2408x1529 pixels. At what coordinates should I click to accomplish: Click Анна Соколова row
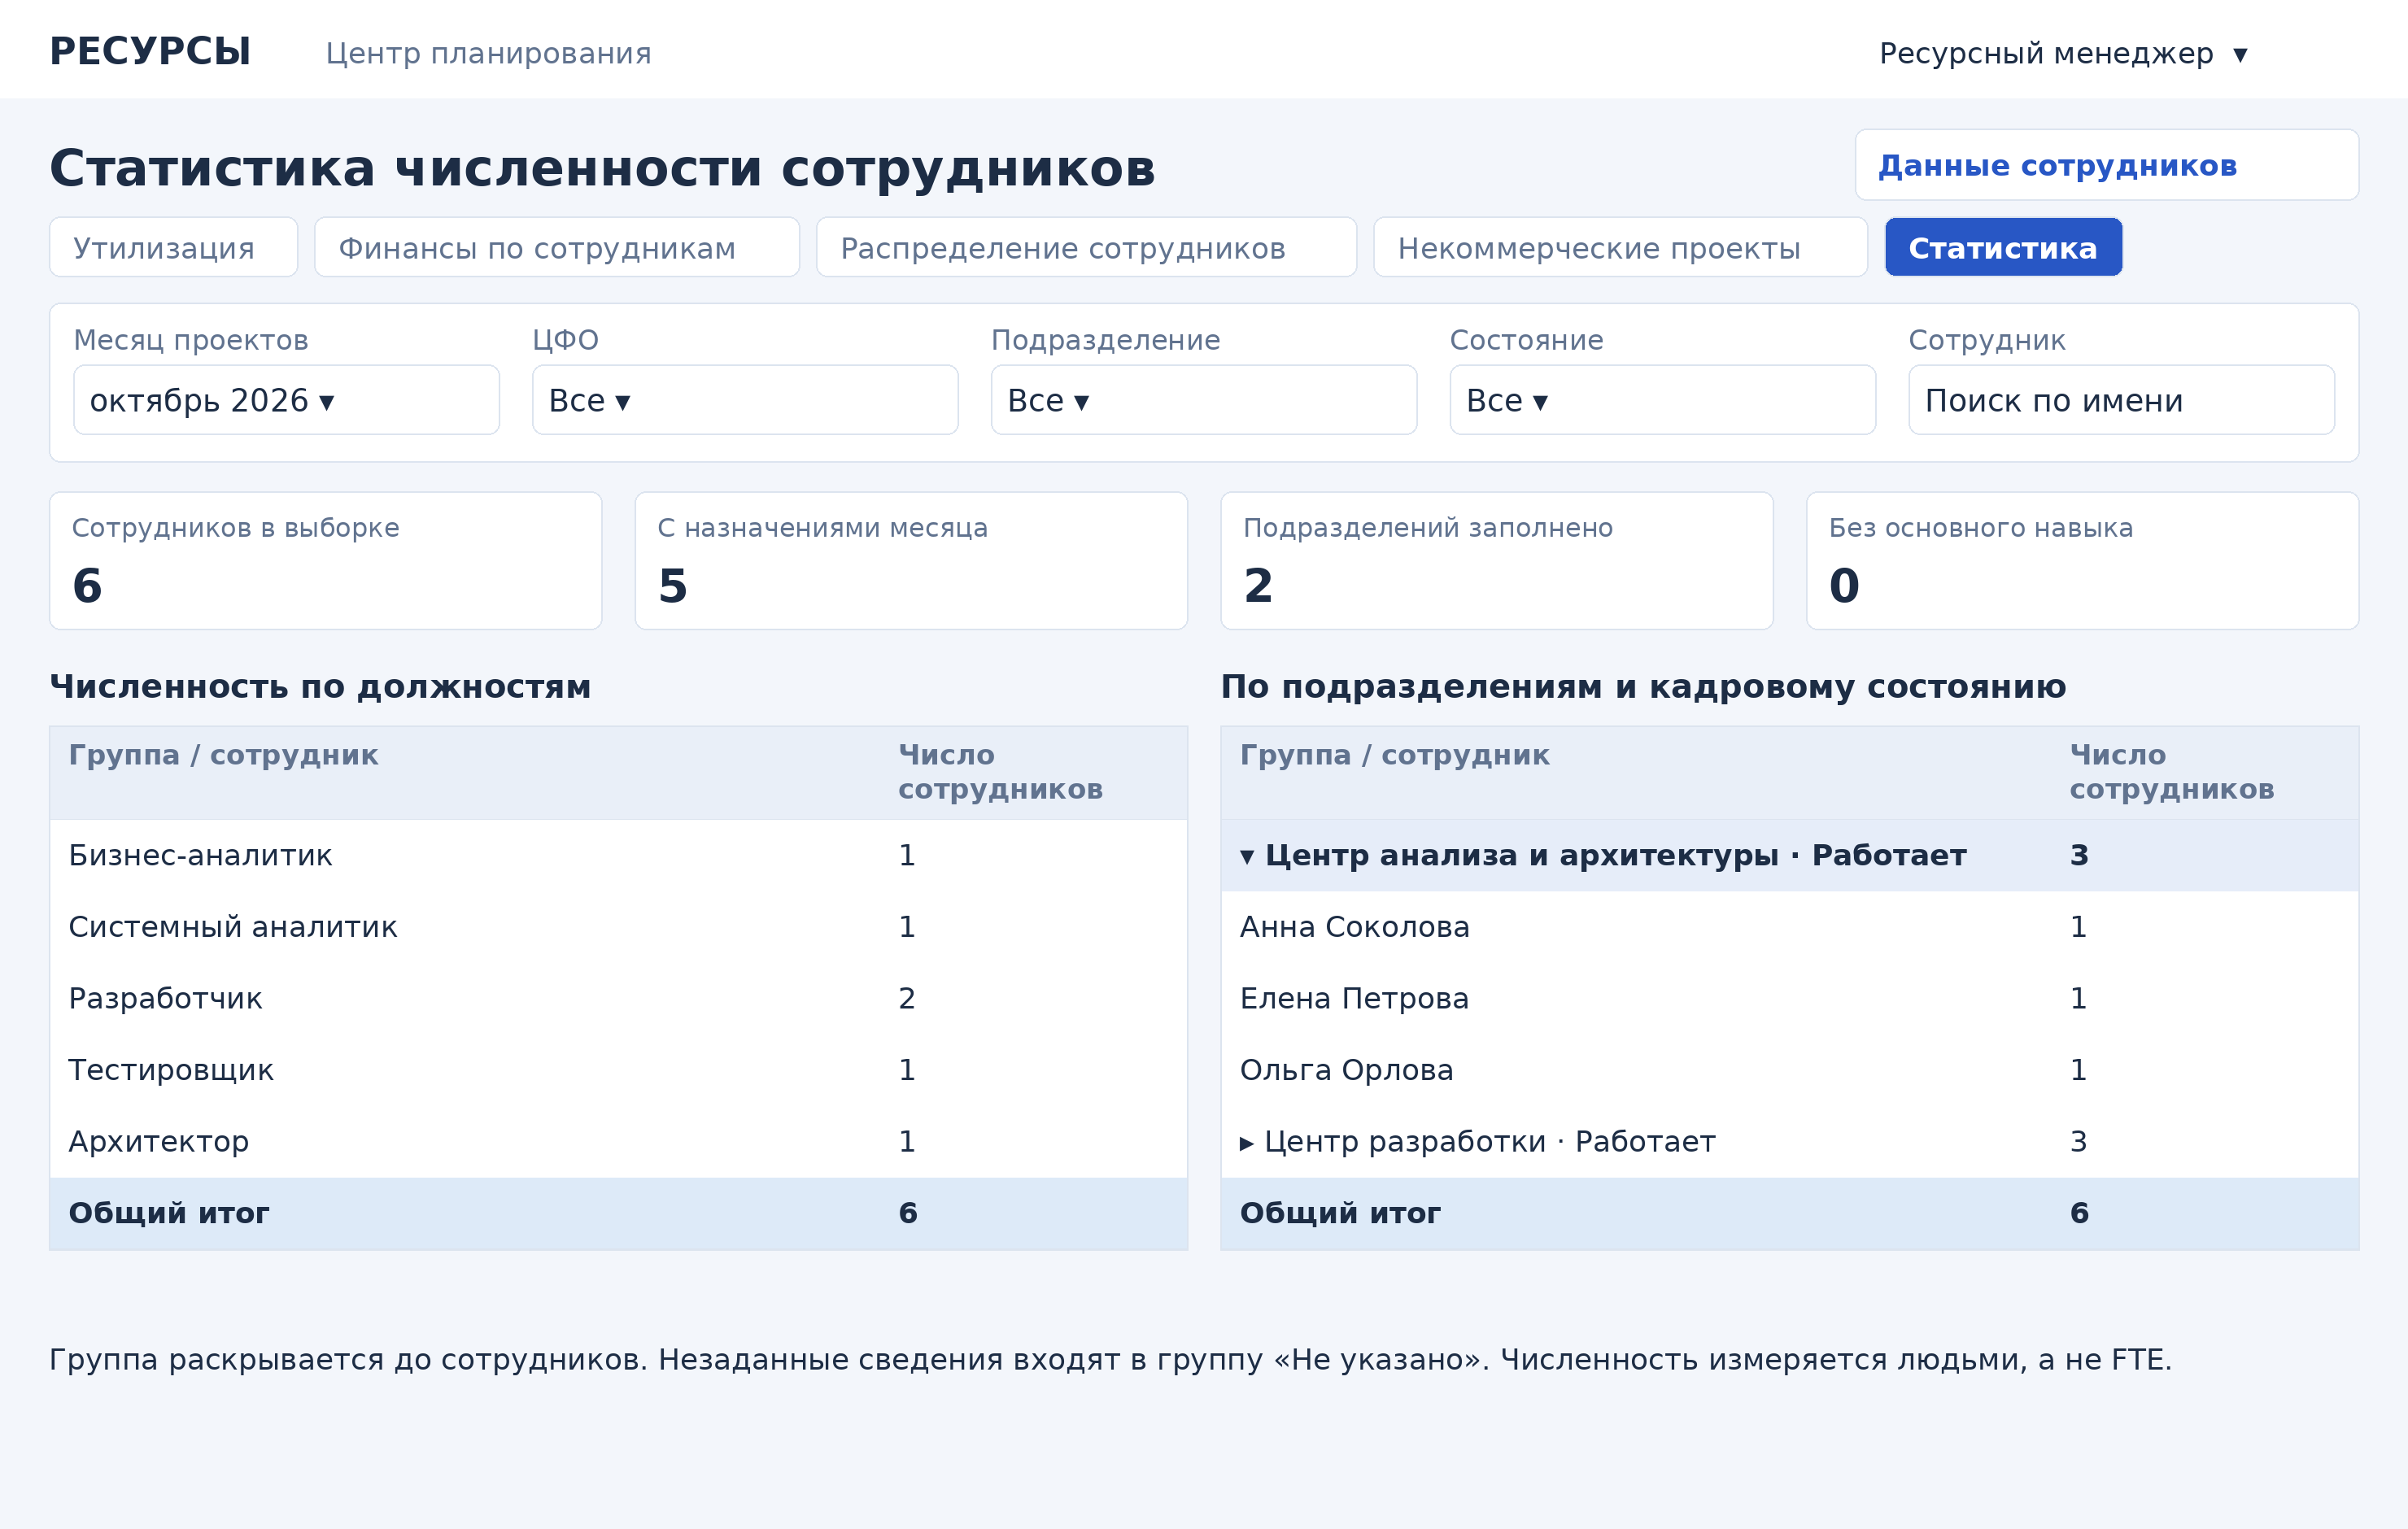tap(1789, 927)
